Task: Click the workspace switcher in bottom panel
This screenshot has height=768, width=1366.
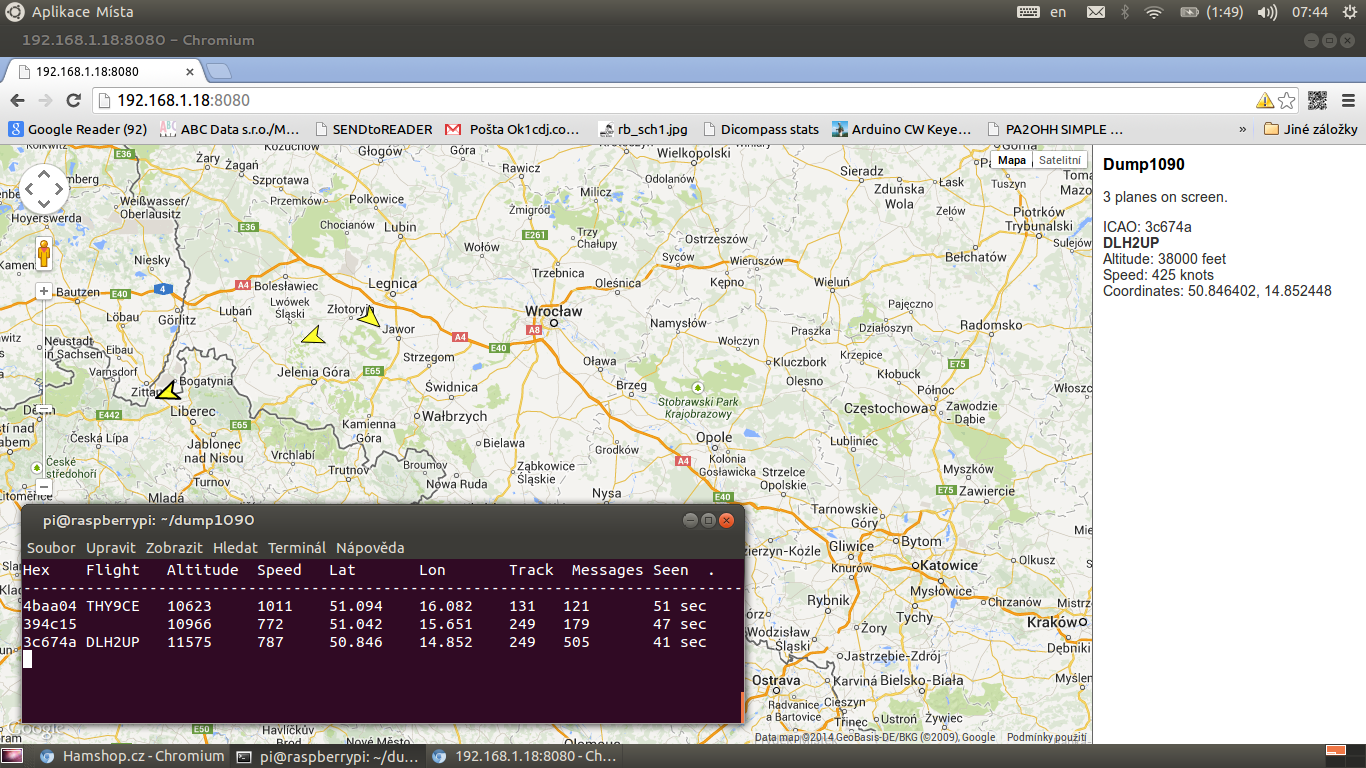Action: [1344, 756]
